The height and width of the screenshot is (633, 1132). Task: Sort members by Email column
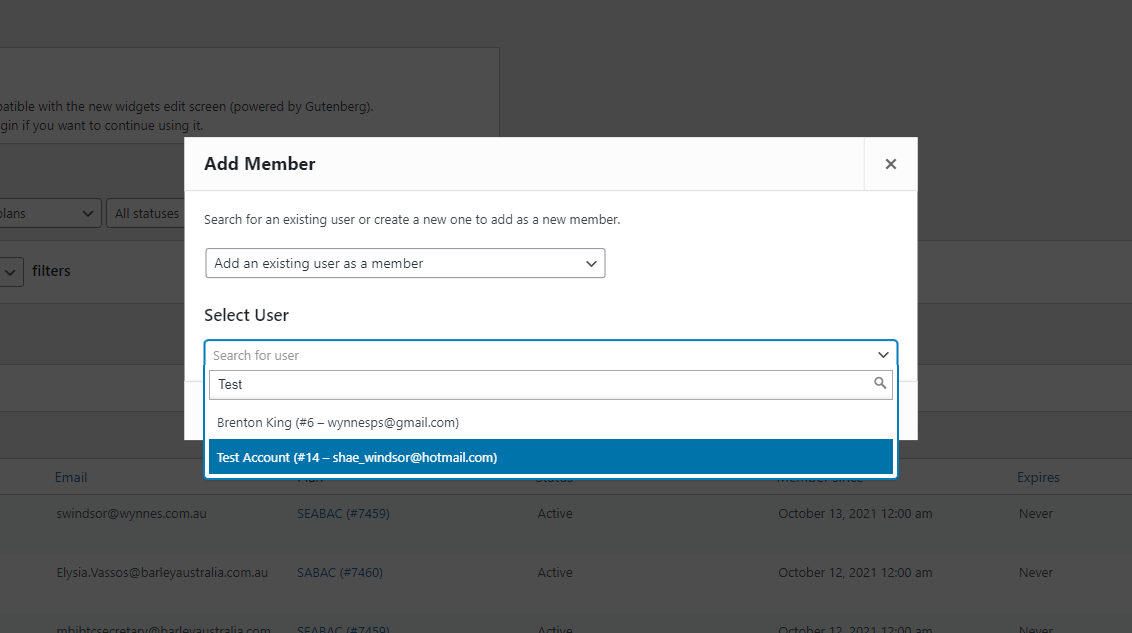71,477
